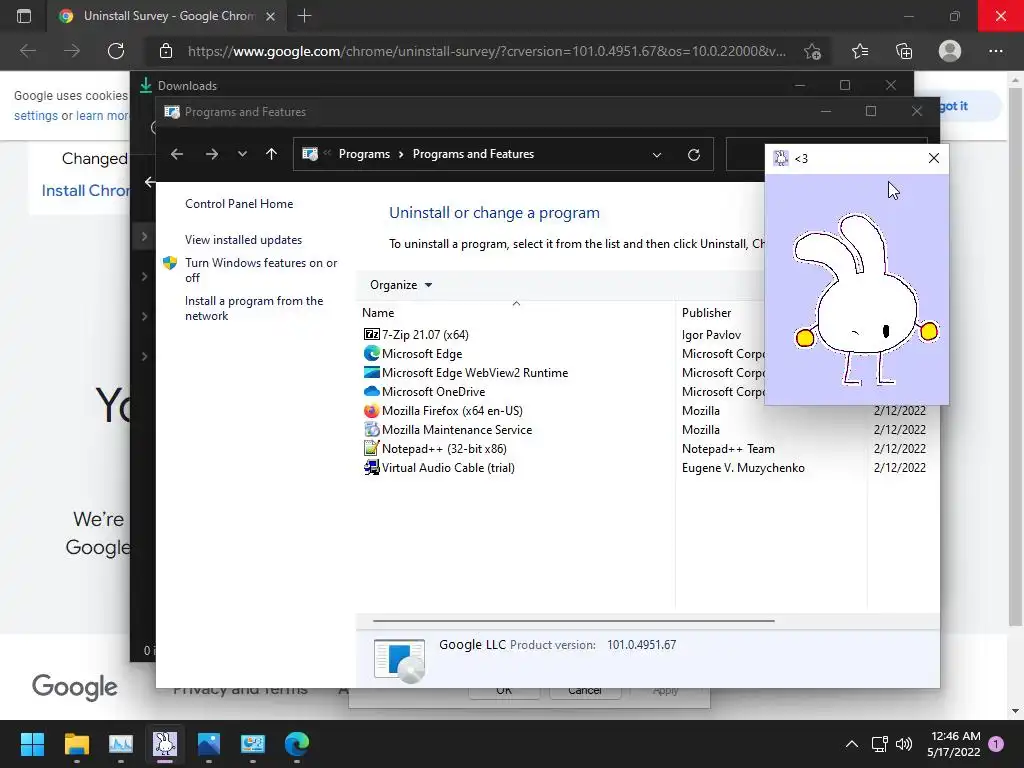
Task: Reload the Uninstall Survey page in Edge
Action: coord(116,51)
